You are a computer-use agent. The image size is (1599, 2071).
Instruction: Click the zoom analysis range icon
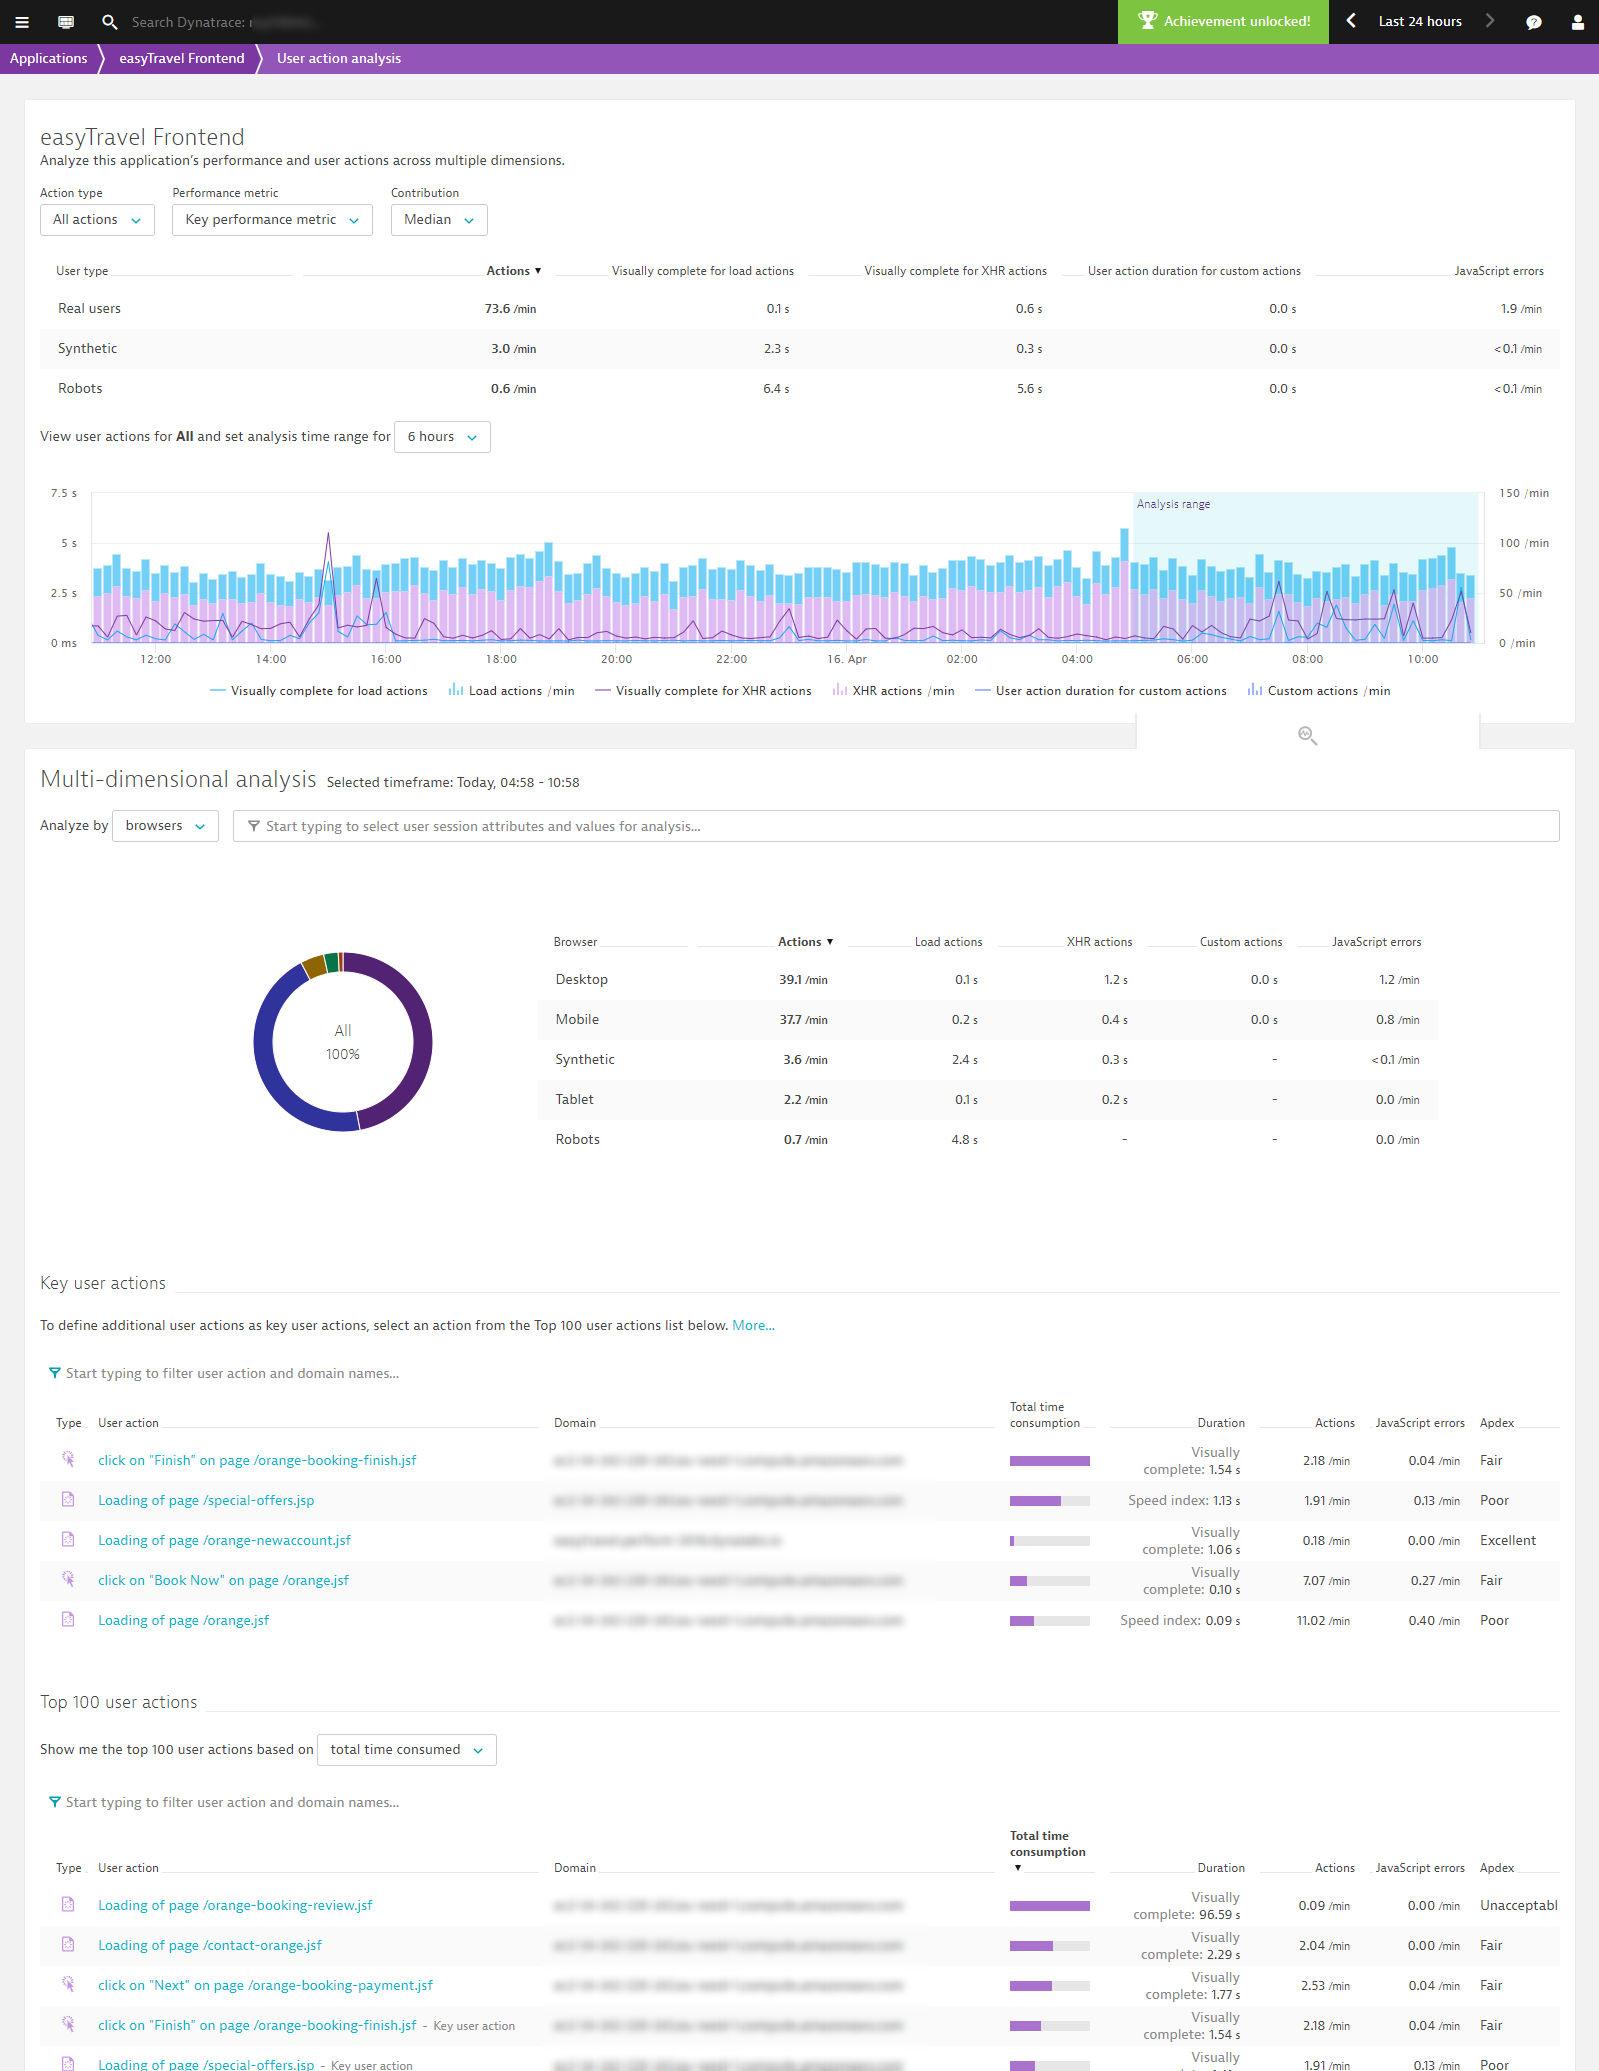[1307, 736]
